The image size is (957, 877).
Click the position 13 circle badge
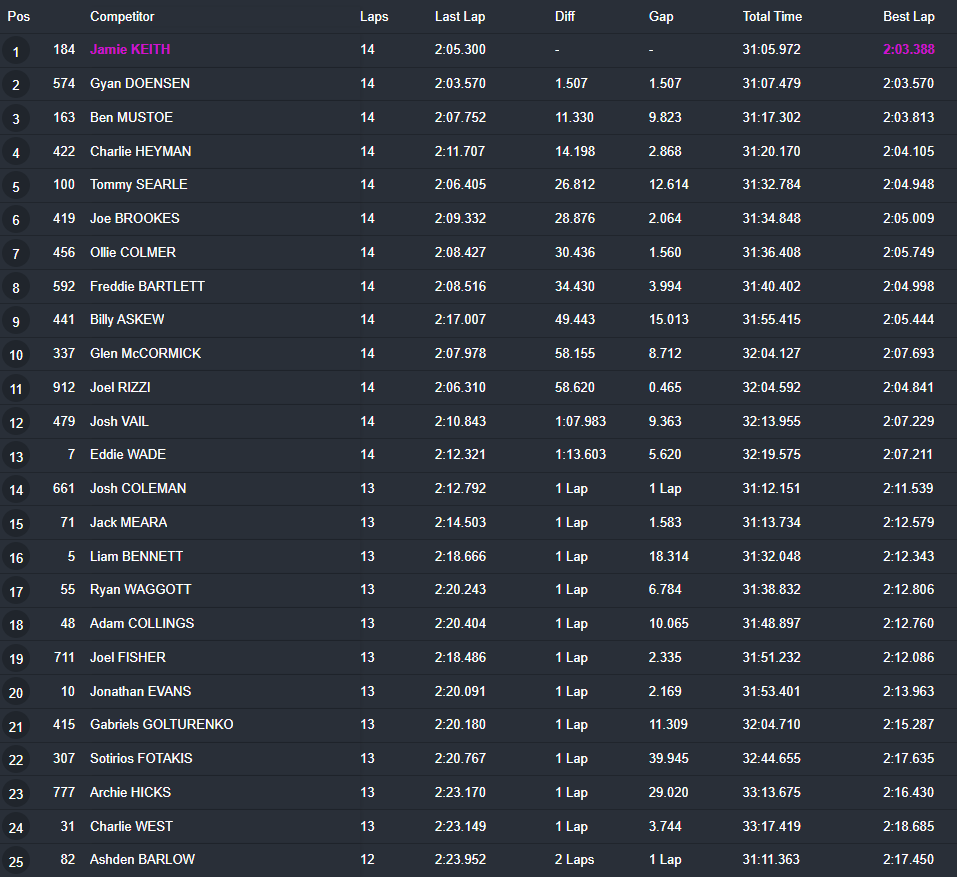(16, 457)
